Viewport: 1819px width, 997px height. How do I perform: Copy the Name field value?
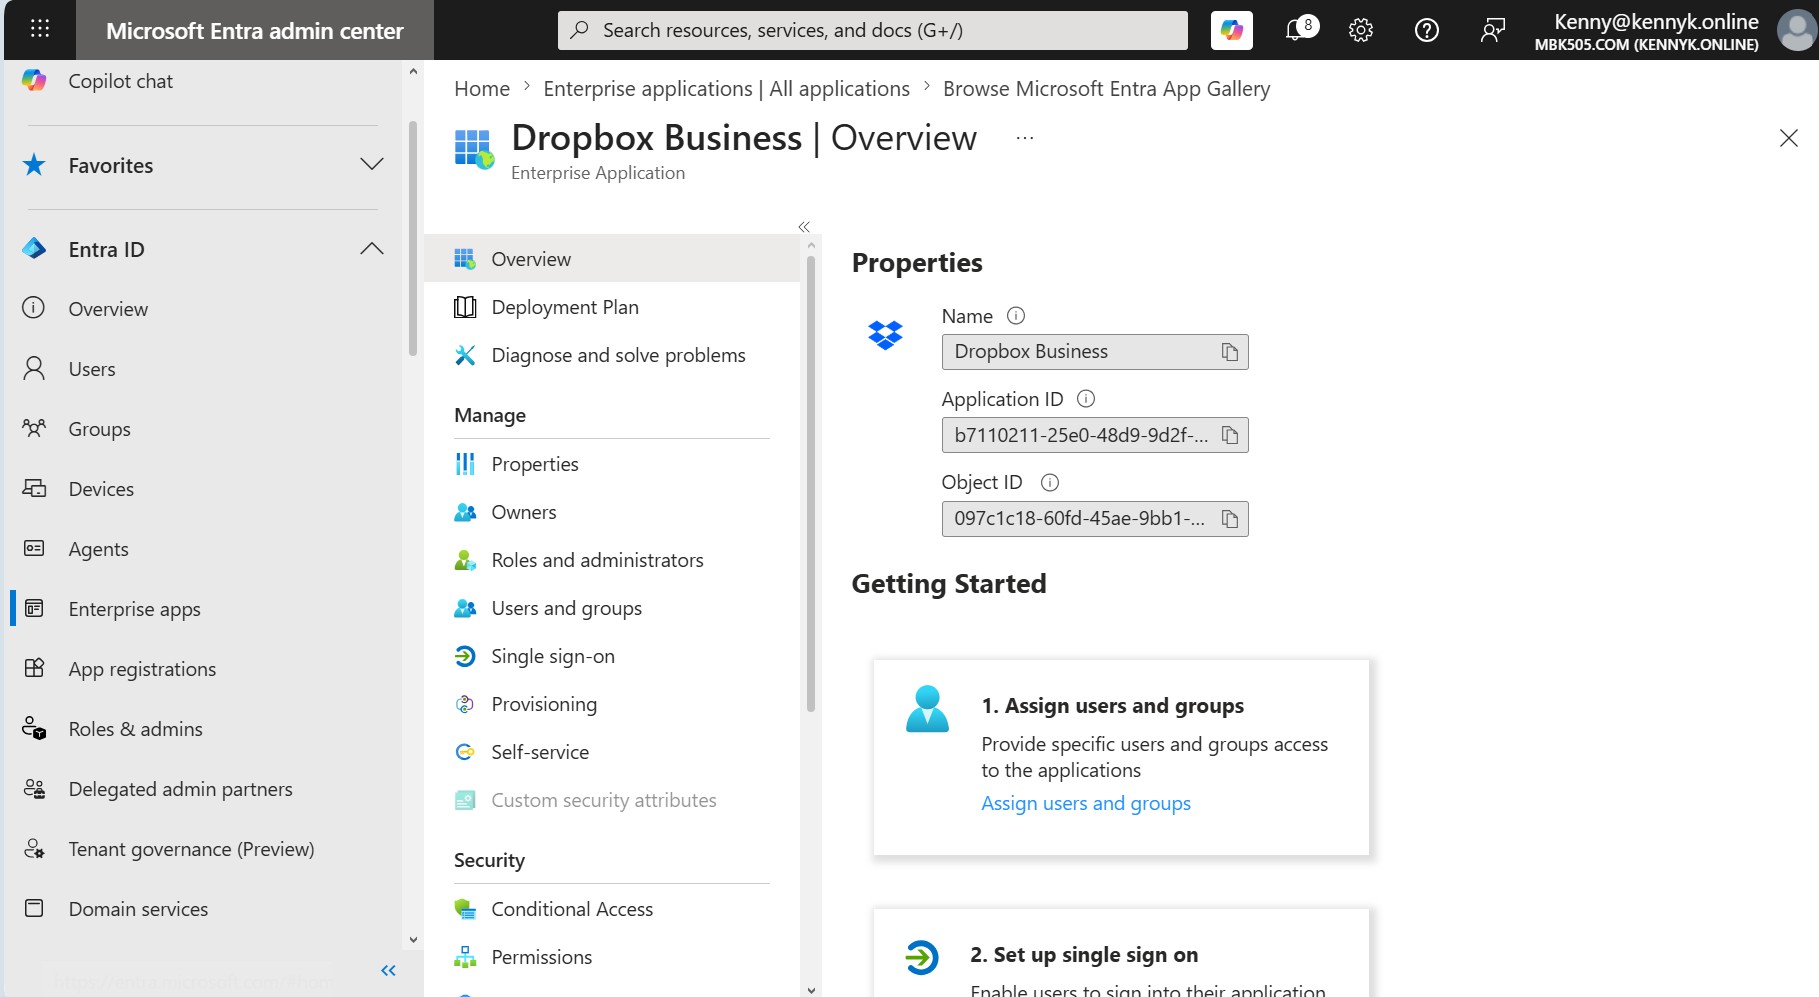click(1229, 352)
